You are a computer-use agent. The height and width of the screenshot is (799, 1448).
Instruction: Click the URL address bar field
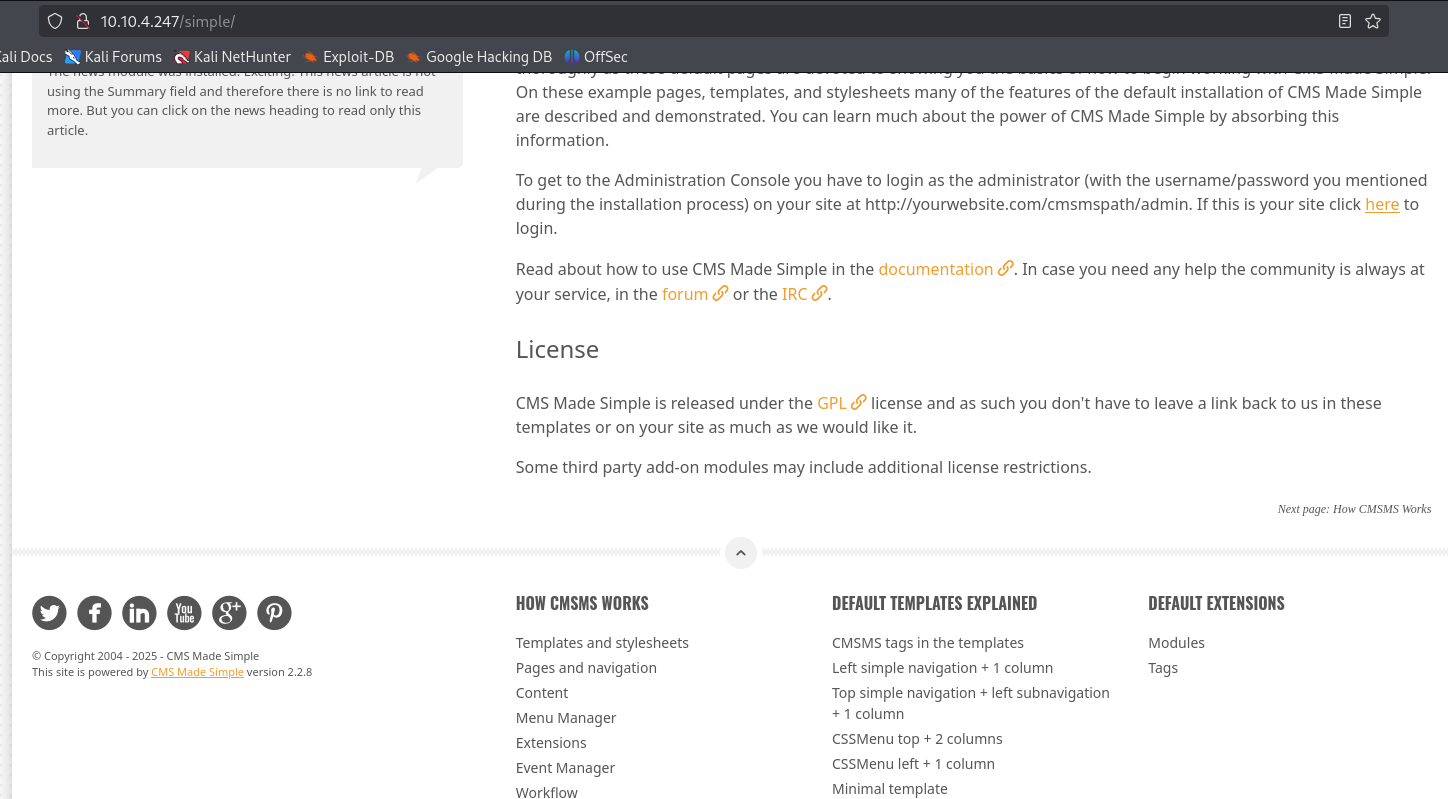700,21
